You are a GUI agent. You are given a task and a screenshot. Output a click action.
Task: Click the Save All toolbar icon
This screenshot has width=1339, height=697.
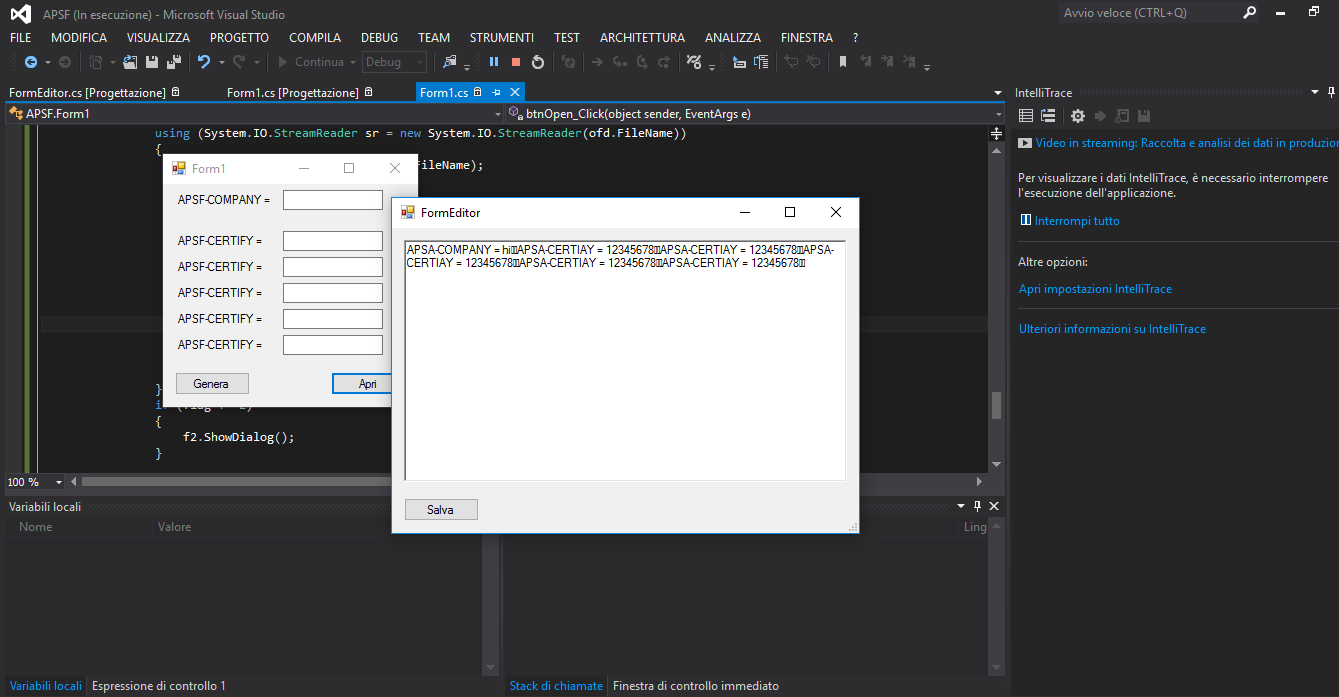pos(173,62)
